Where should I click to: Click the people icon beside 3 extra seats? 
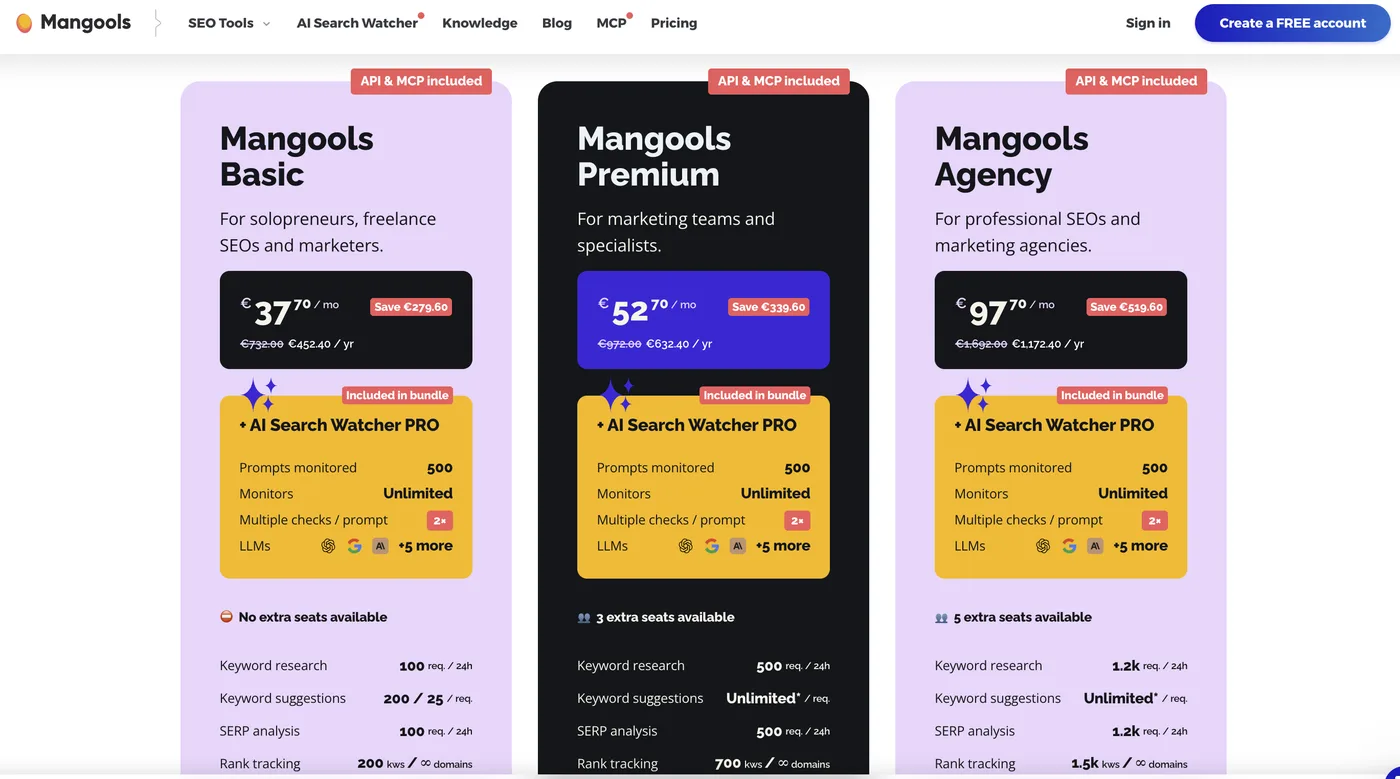(584, 618)
